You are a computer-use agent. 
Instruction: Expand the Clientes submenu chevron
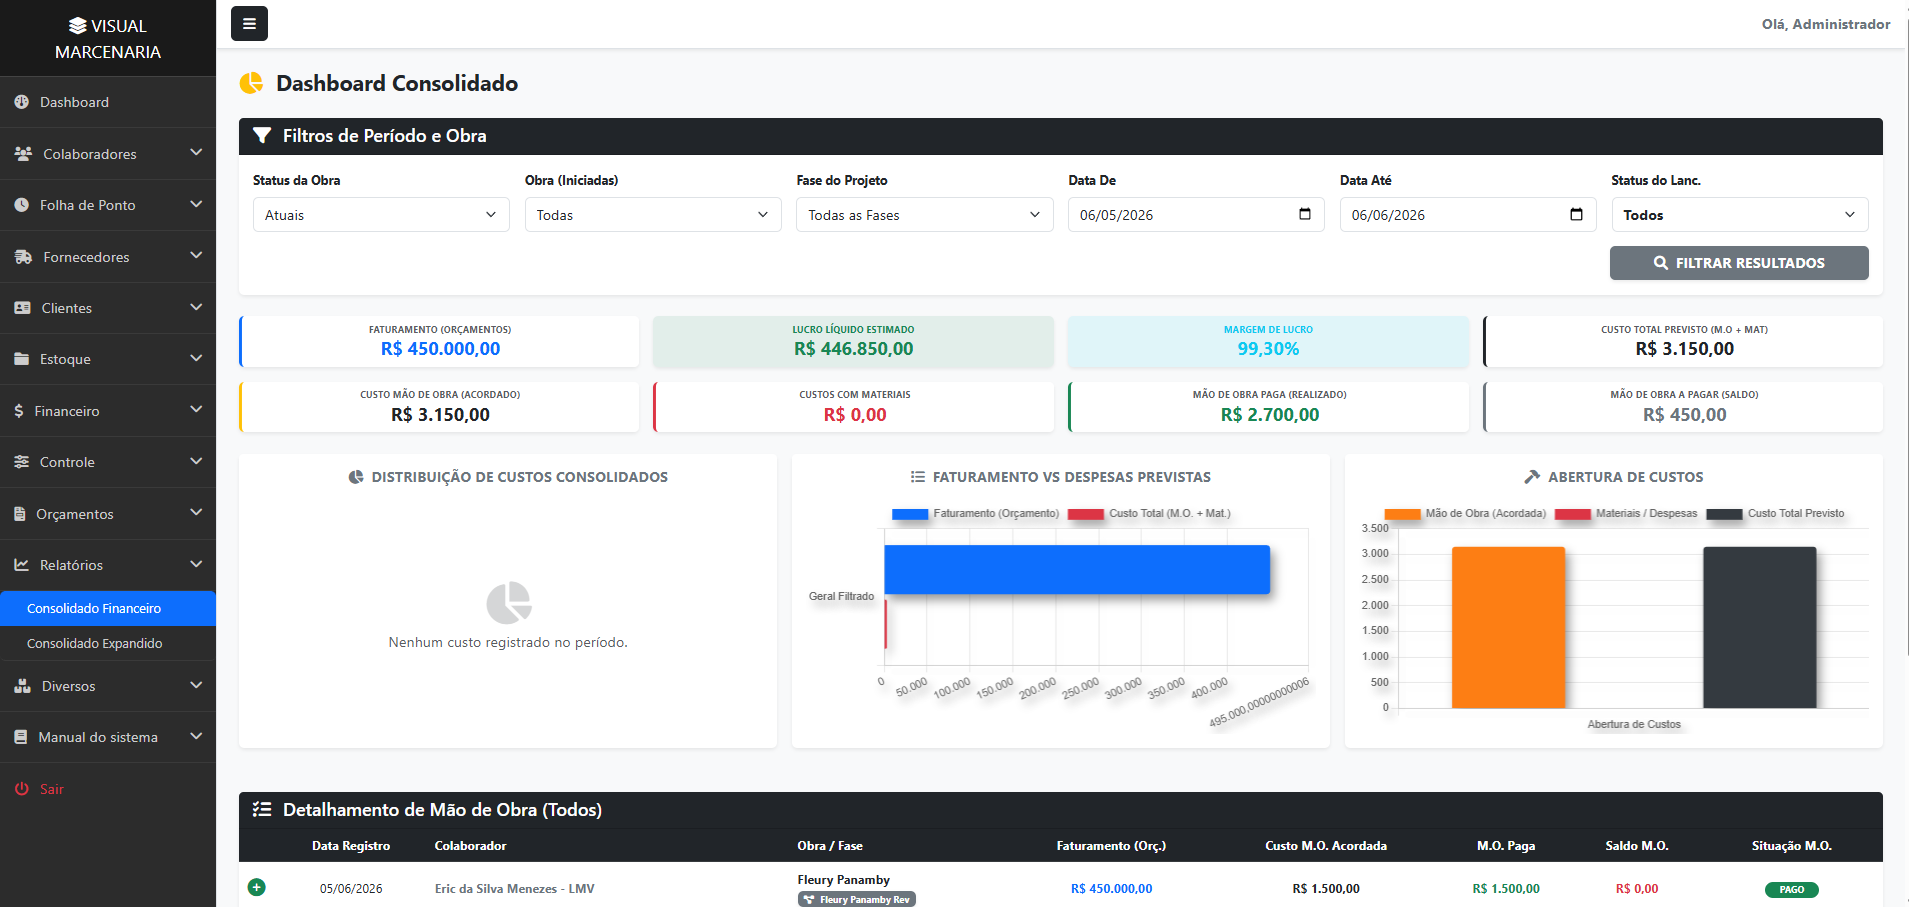coord(196,307)
